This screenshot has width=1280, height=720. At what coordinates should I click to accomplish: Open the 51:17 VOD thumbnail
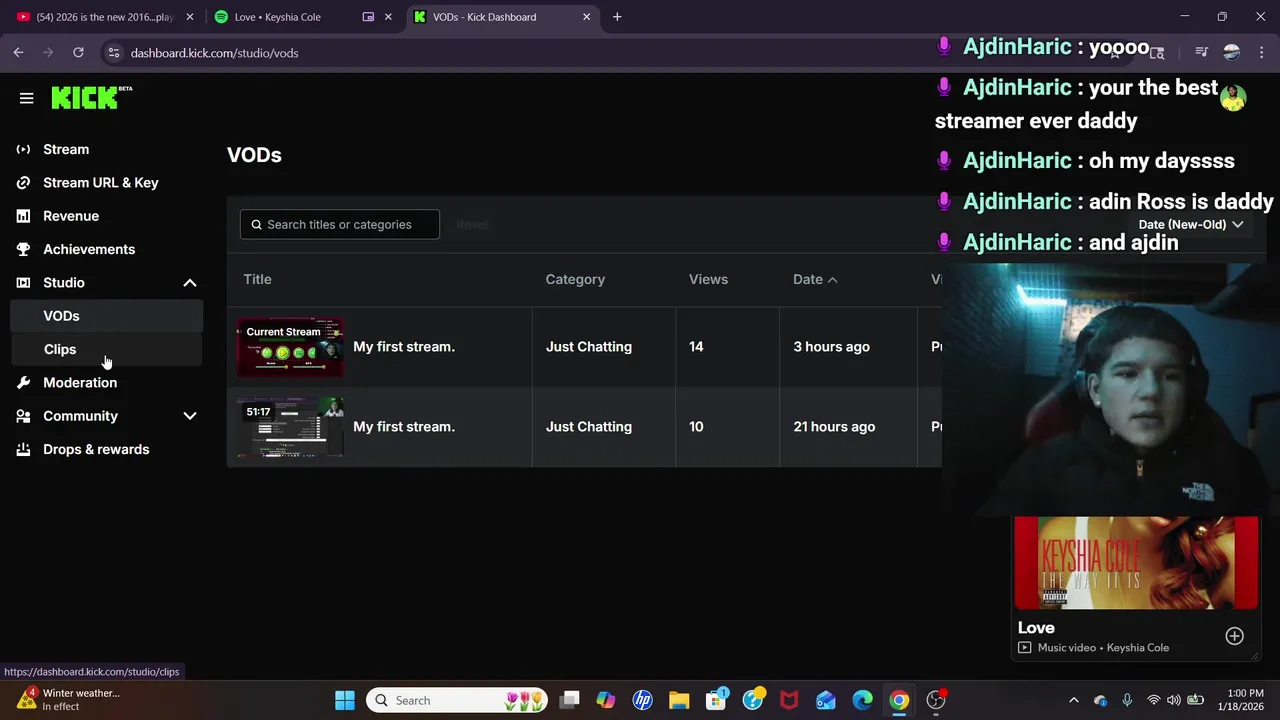(290, 427)
